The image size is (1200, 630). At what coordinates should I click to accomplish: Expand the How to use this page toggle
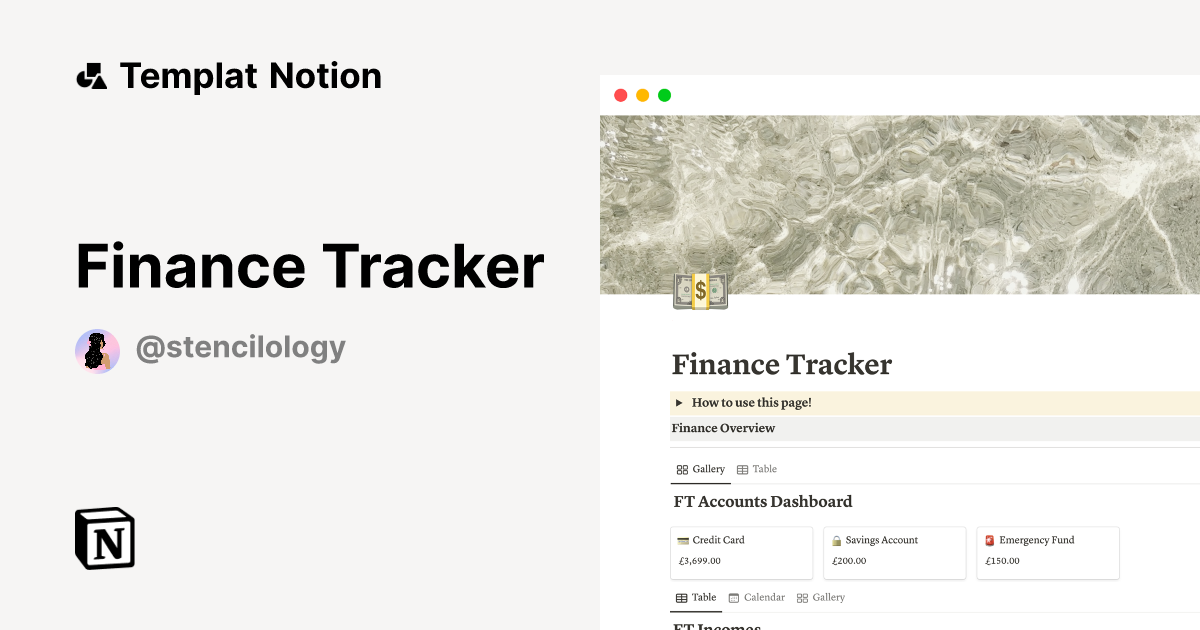680,402
